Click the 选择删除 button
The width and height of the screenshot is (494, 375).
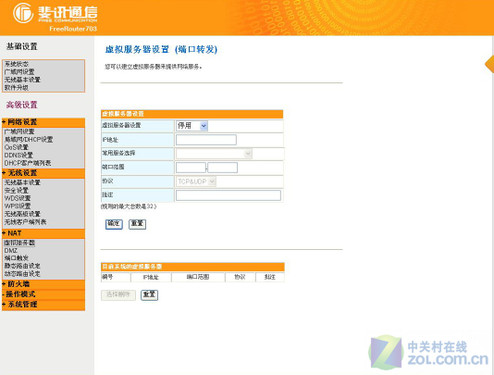click(x=118, y=295)
